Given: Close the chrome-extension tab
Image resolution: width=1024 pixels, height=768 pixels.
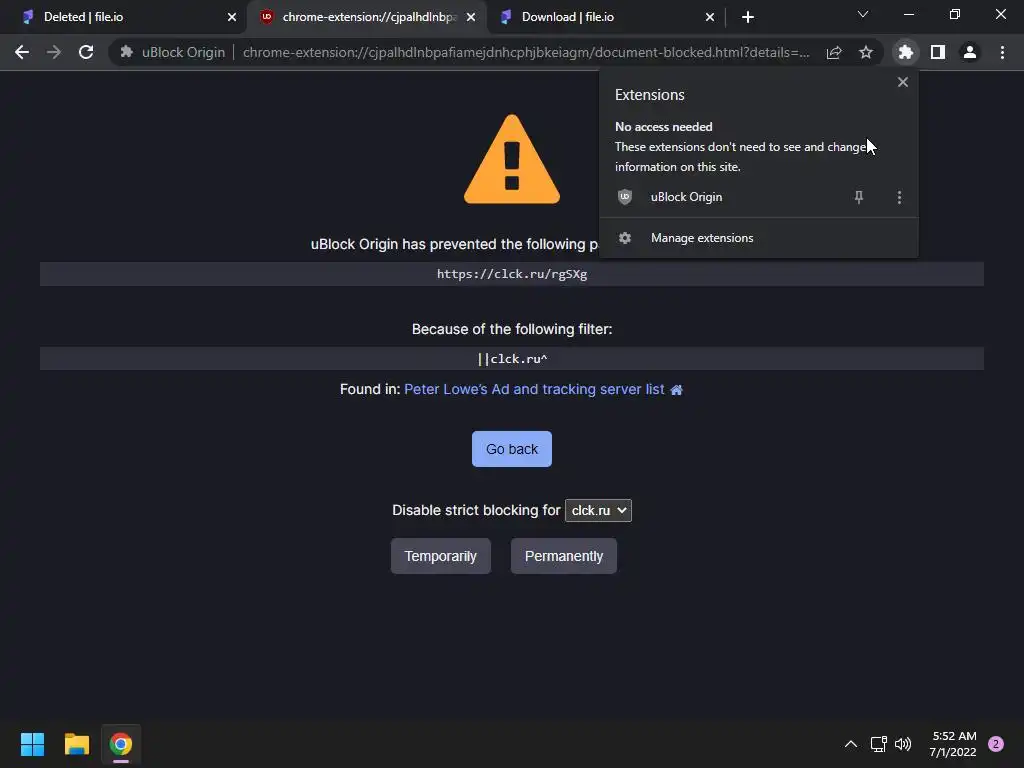Looking at the screenshot, I should tap(471, 17).
